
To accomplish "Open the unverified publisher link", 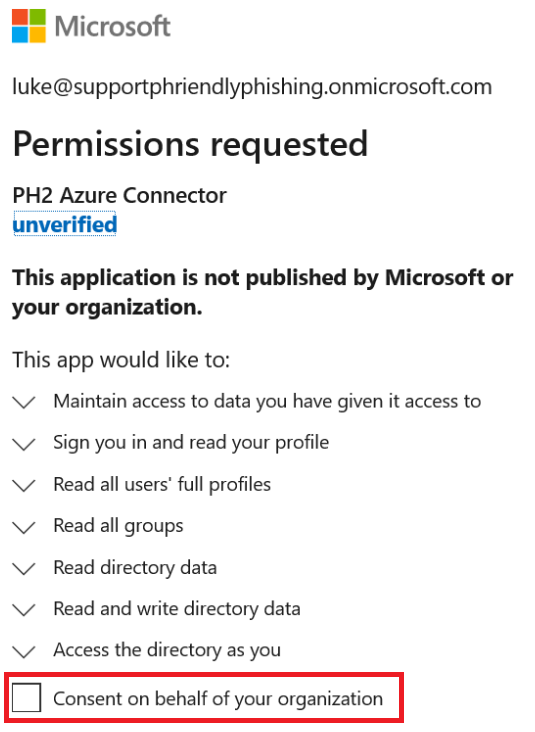I will [x=65, y=225].
